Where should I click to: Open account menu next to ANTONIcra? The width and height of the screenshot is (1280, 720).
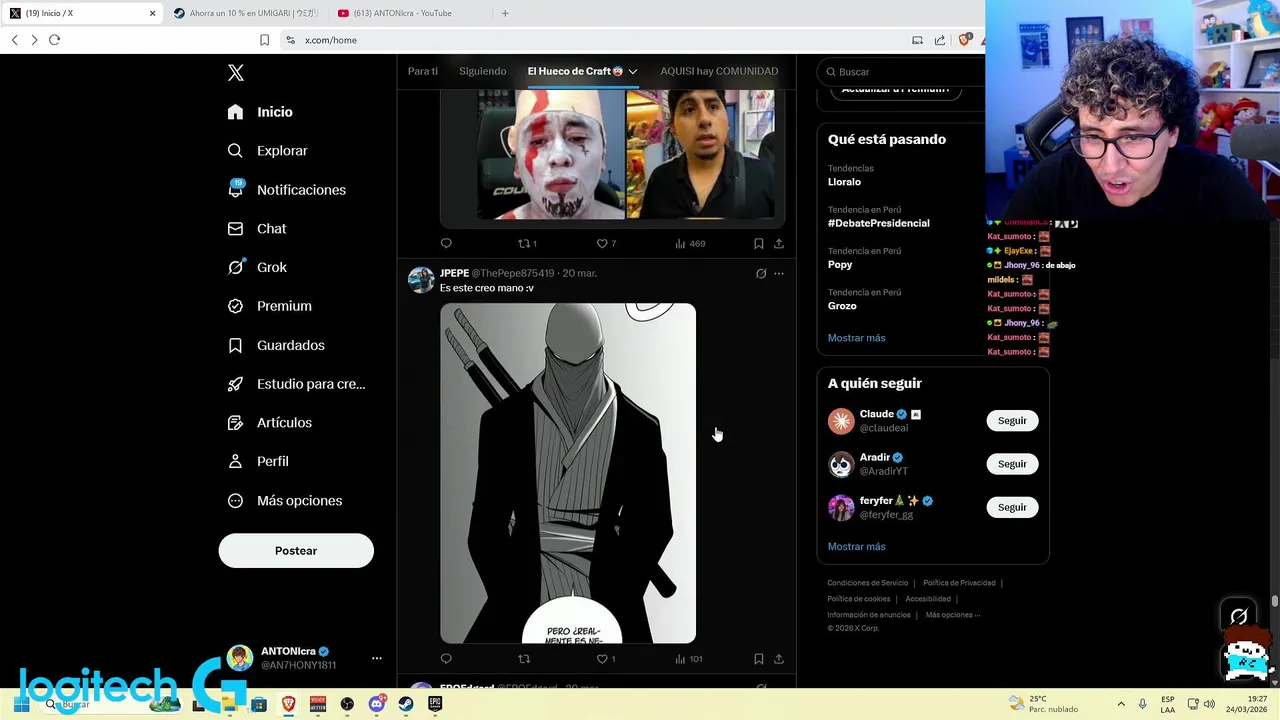pos(377,658)
